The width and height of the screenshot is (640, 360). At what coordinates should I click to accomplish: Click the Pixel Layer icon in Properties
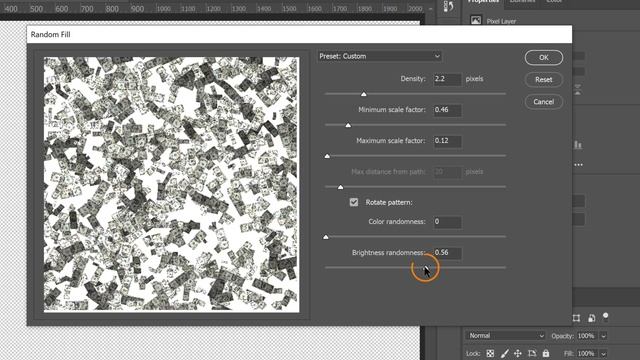[476, 20]
